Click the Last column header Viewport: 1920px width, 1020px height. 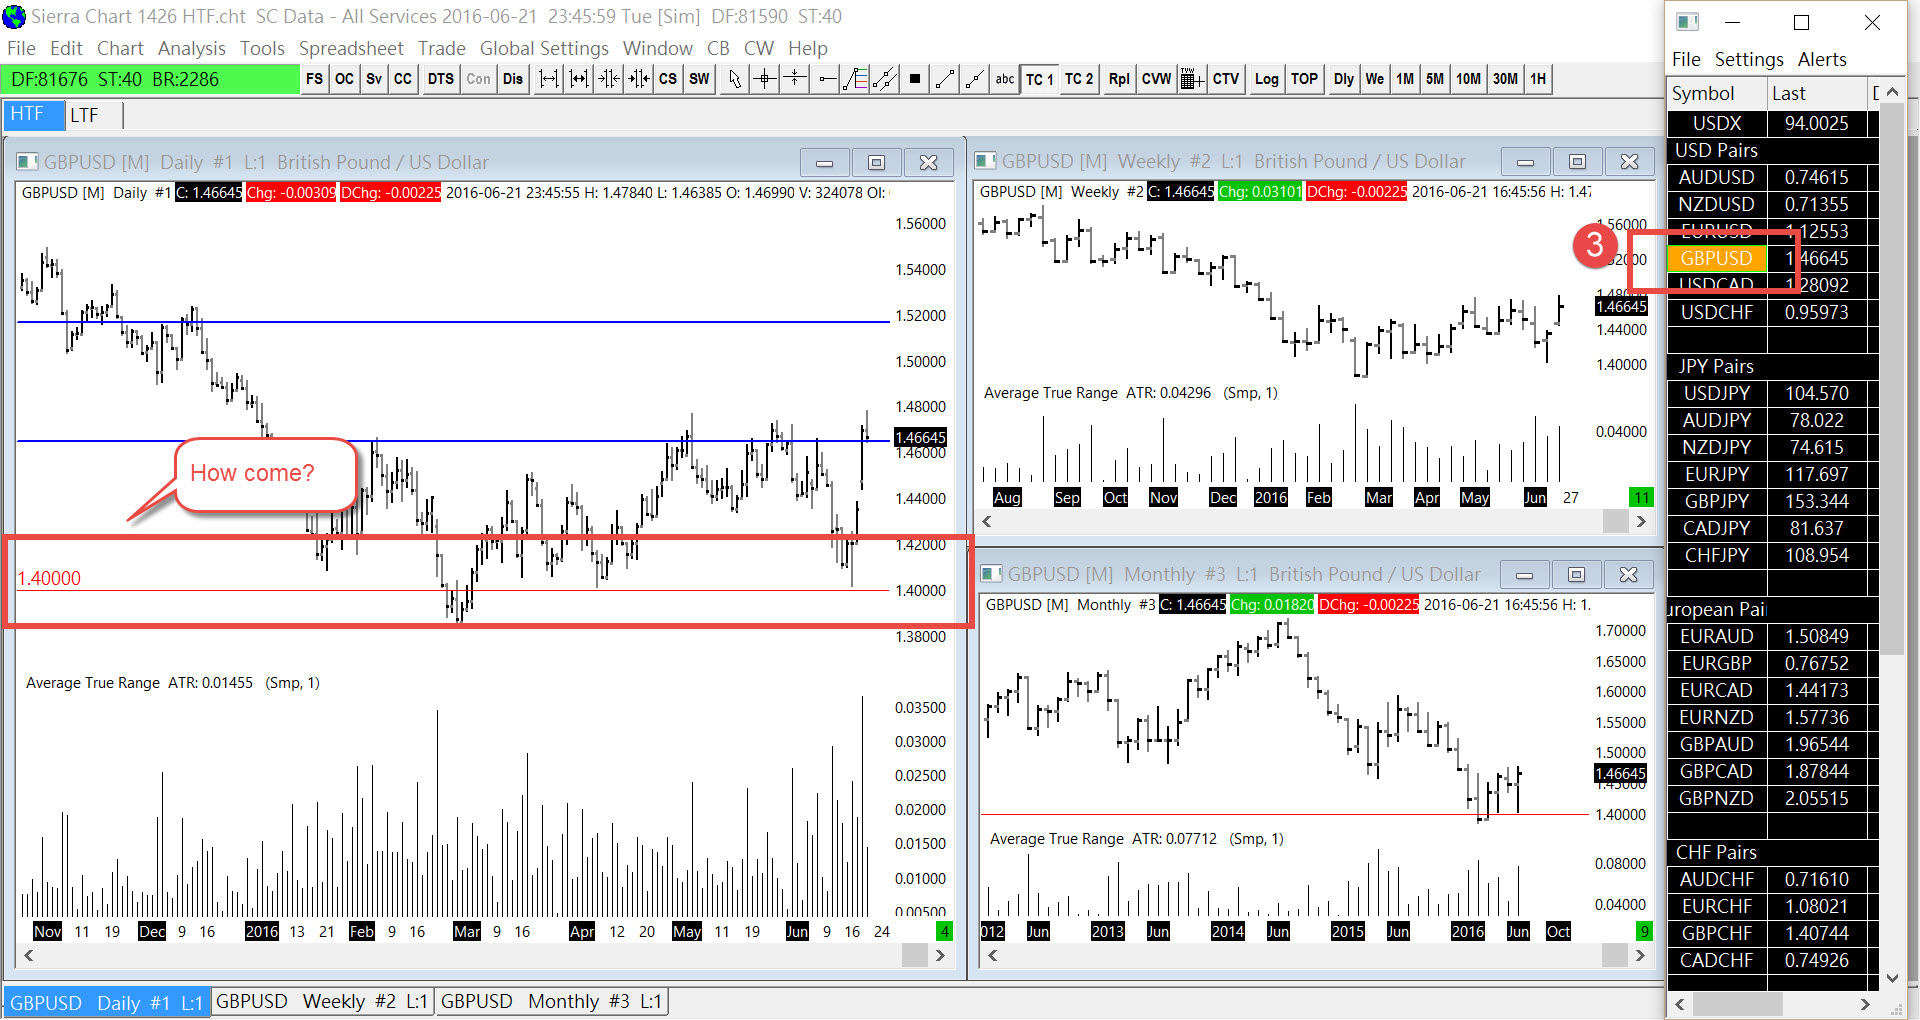click(x=1817, y=93)
